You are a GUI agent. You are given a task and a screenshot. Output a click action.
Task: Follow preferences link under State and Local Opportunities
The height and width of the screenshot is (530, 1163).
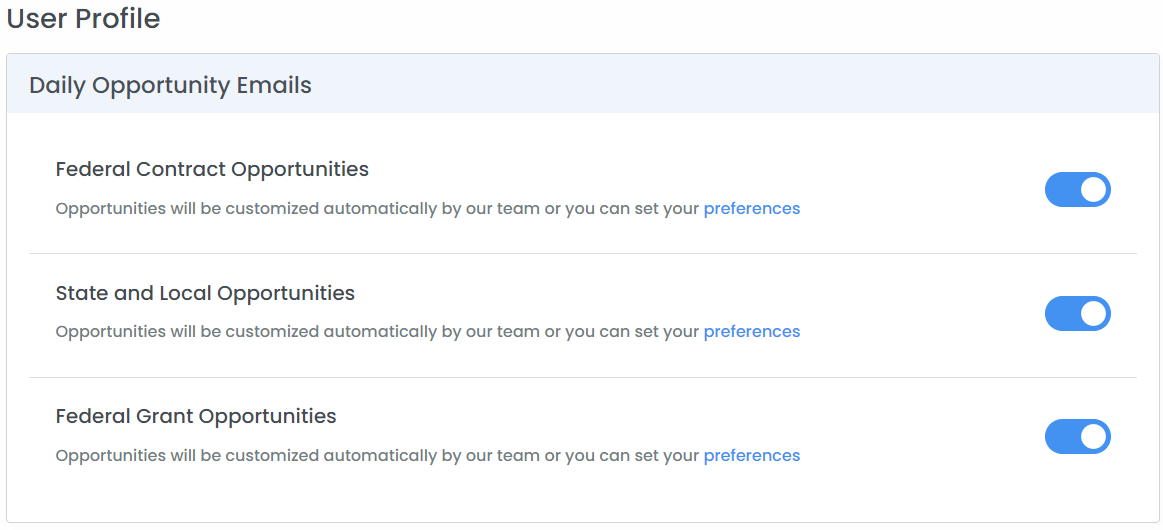pos(752,332)
